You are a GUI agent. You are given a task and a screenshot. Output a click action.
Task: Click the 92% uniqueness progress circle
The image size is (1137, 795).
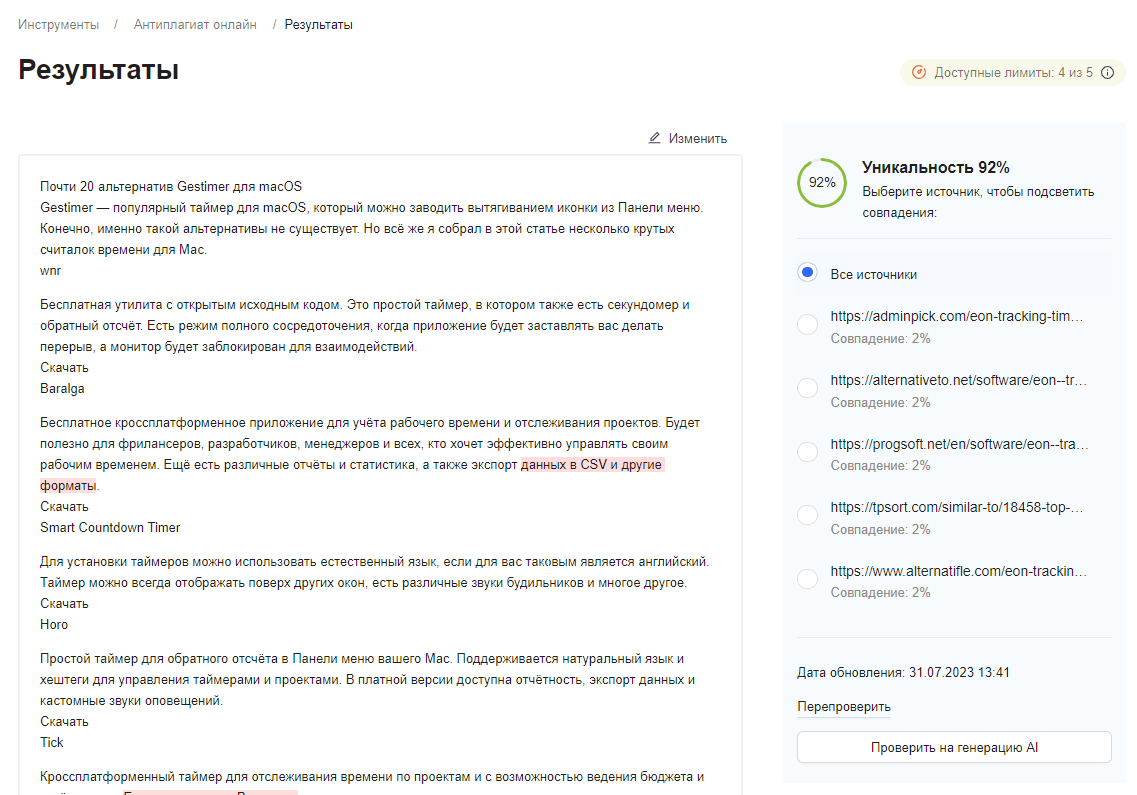822,183
